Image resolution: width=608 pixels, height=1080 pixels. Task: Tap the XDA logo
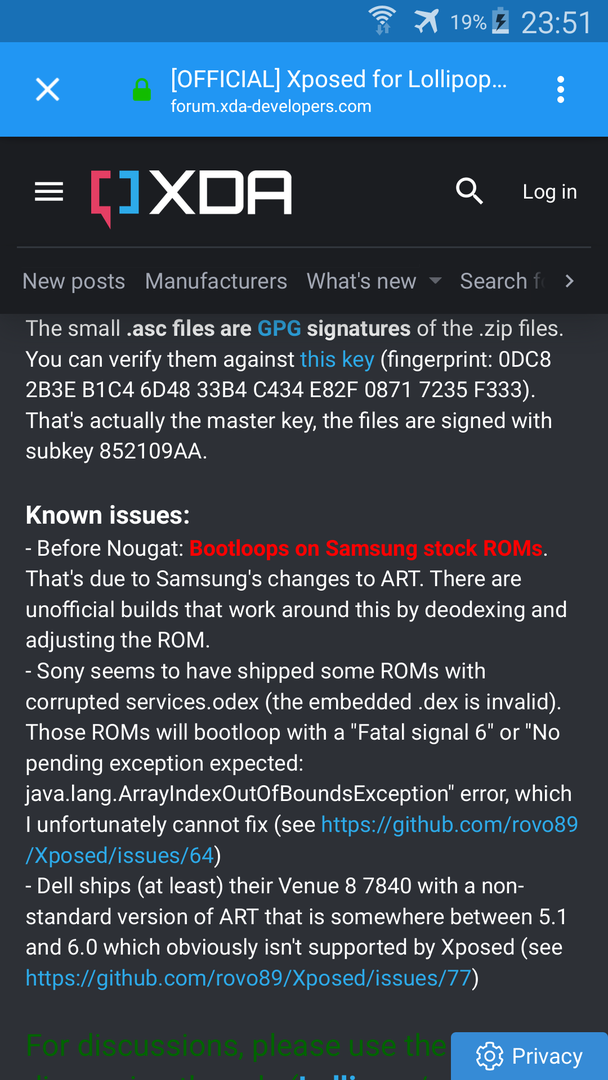click(191, 198)
